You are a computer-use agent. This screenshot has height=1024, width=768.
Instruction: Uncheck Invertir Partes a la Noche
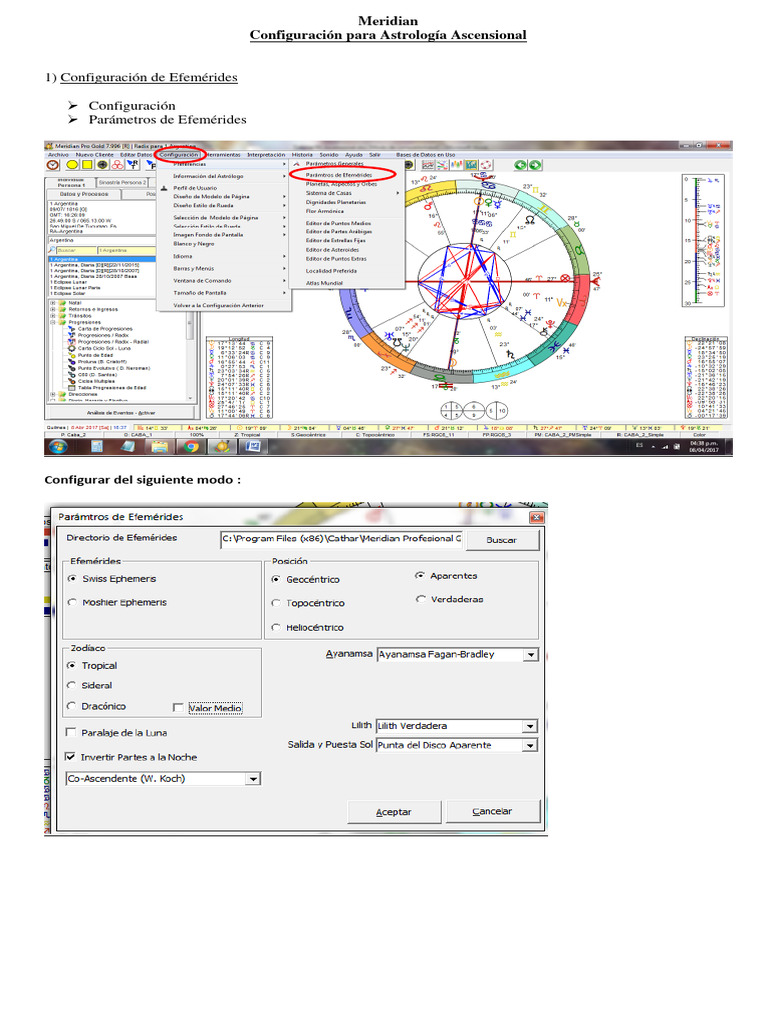click(71, 757)
